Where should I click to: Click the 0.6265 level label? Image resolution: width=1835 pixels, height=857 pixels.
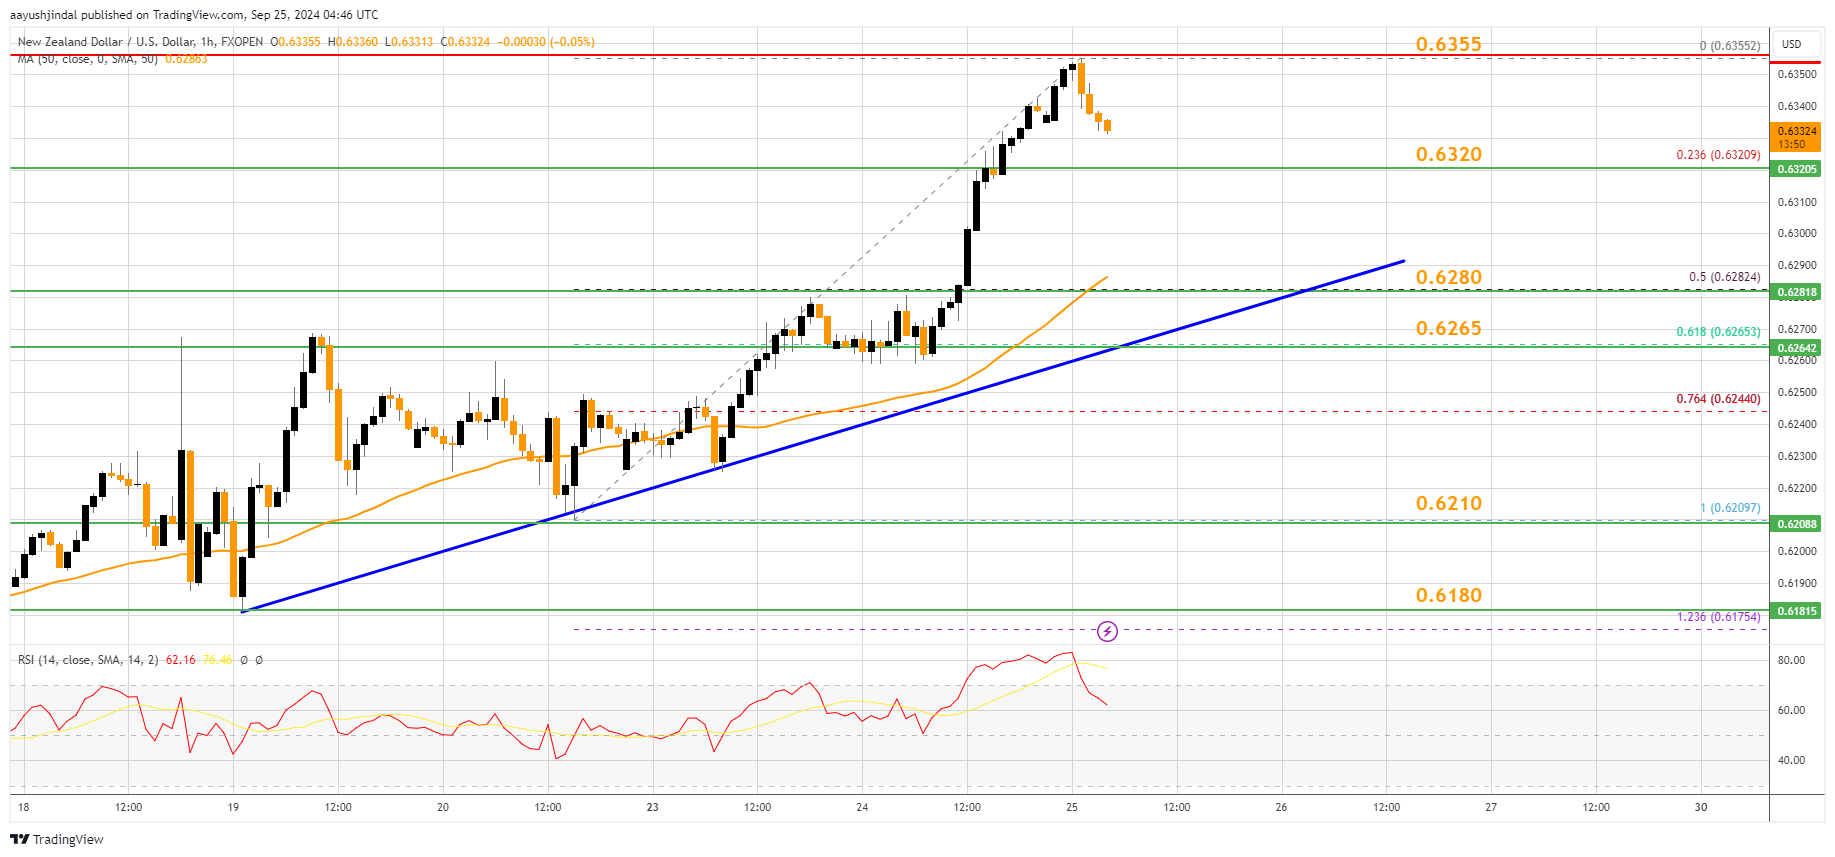1449,328
